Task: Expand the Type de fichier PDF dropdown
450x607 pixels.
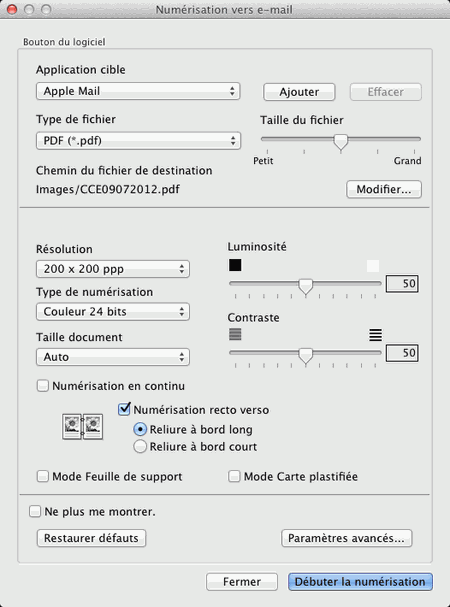Action: click(x=138, y=141)
